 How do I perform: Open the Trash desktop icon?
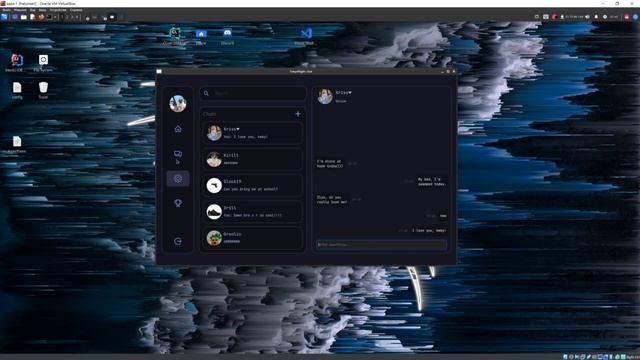tap(43, 90)
